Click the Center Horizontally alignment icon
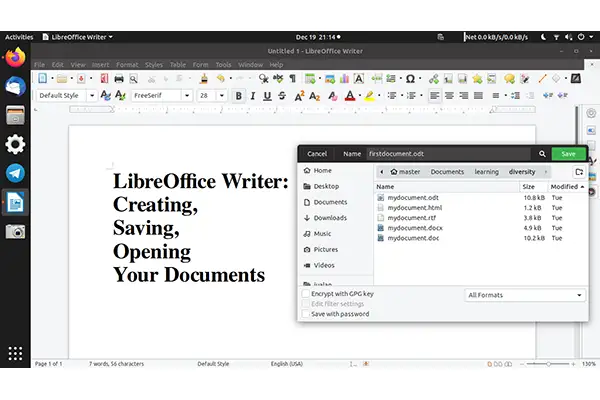 click(x=449, y=96)
